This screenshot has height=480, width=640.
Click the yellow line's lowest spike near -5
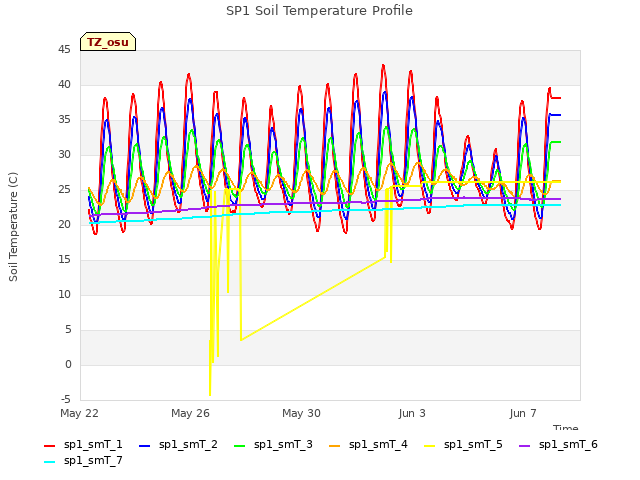(x=210, y=394)
